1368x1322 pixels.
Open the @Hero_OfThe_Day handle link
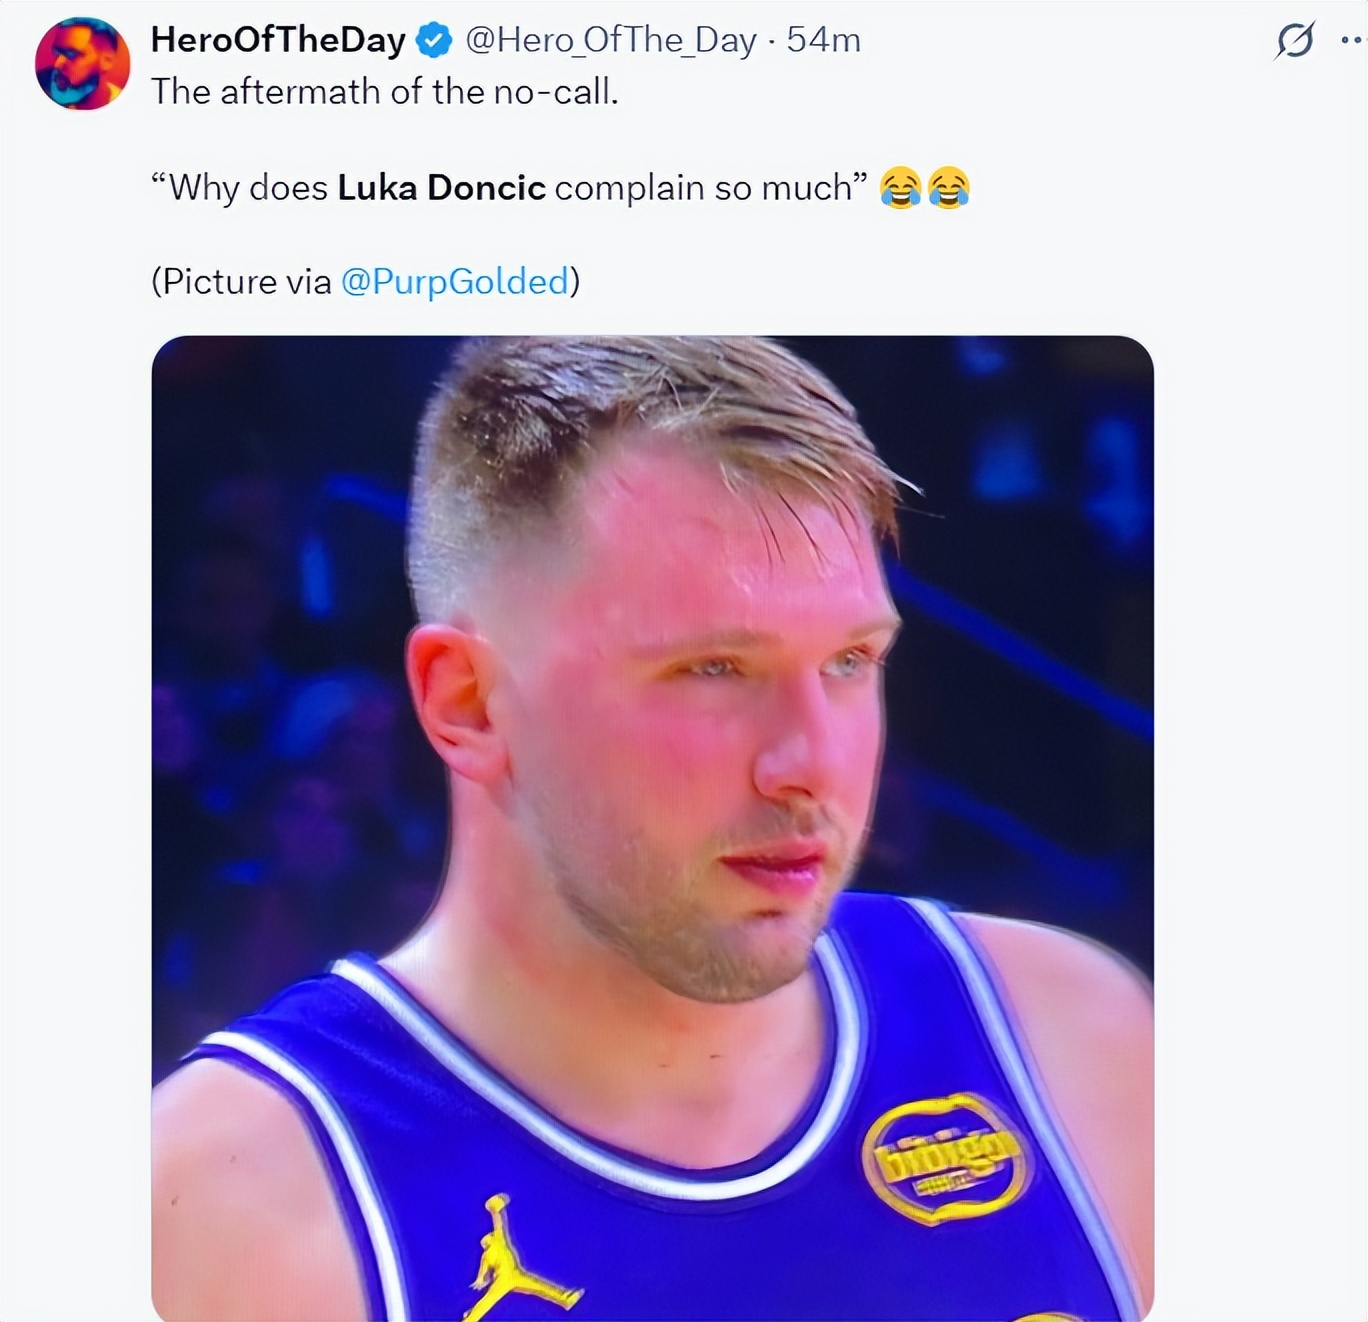611,40
